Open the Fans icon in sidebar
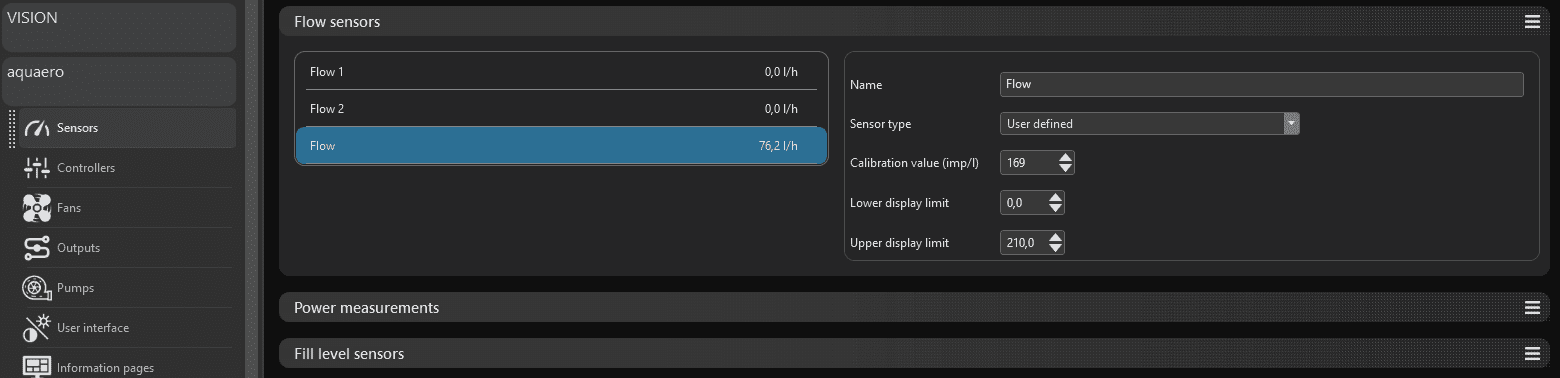The height and width of the screenshot is (378, 1560). (37, 208)
